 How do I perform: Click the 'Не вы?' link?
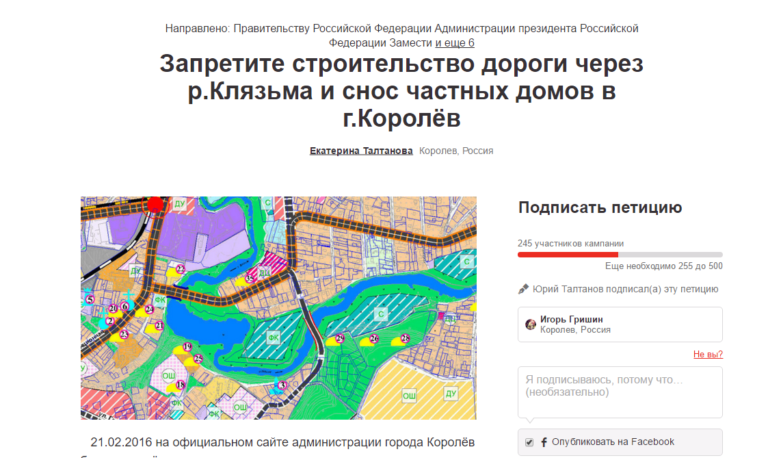coord(708,354)
